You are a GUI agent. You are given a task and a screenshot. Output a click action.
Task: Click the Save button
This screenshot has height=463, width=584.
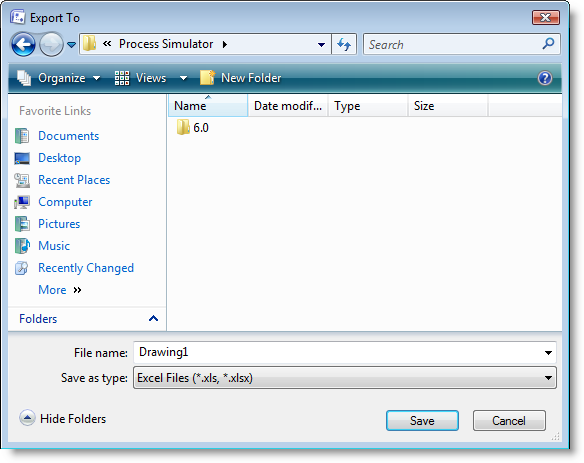422,421
